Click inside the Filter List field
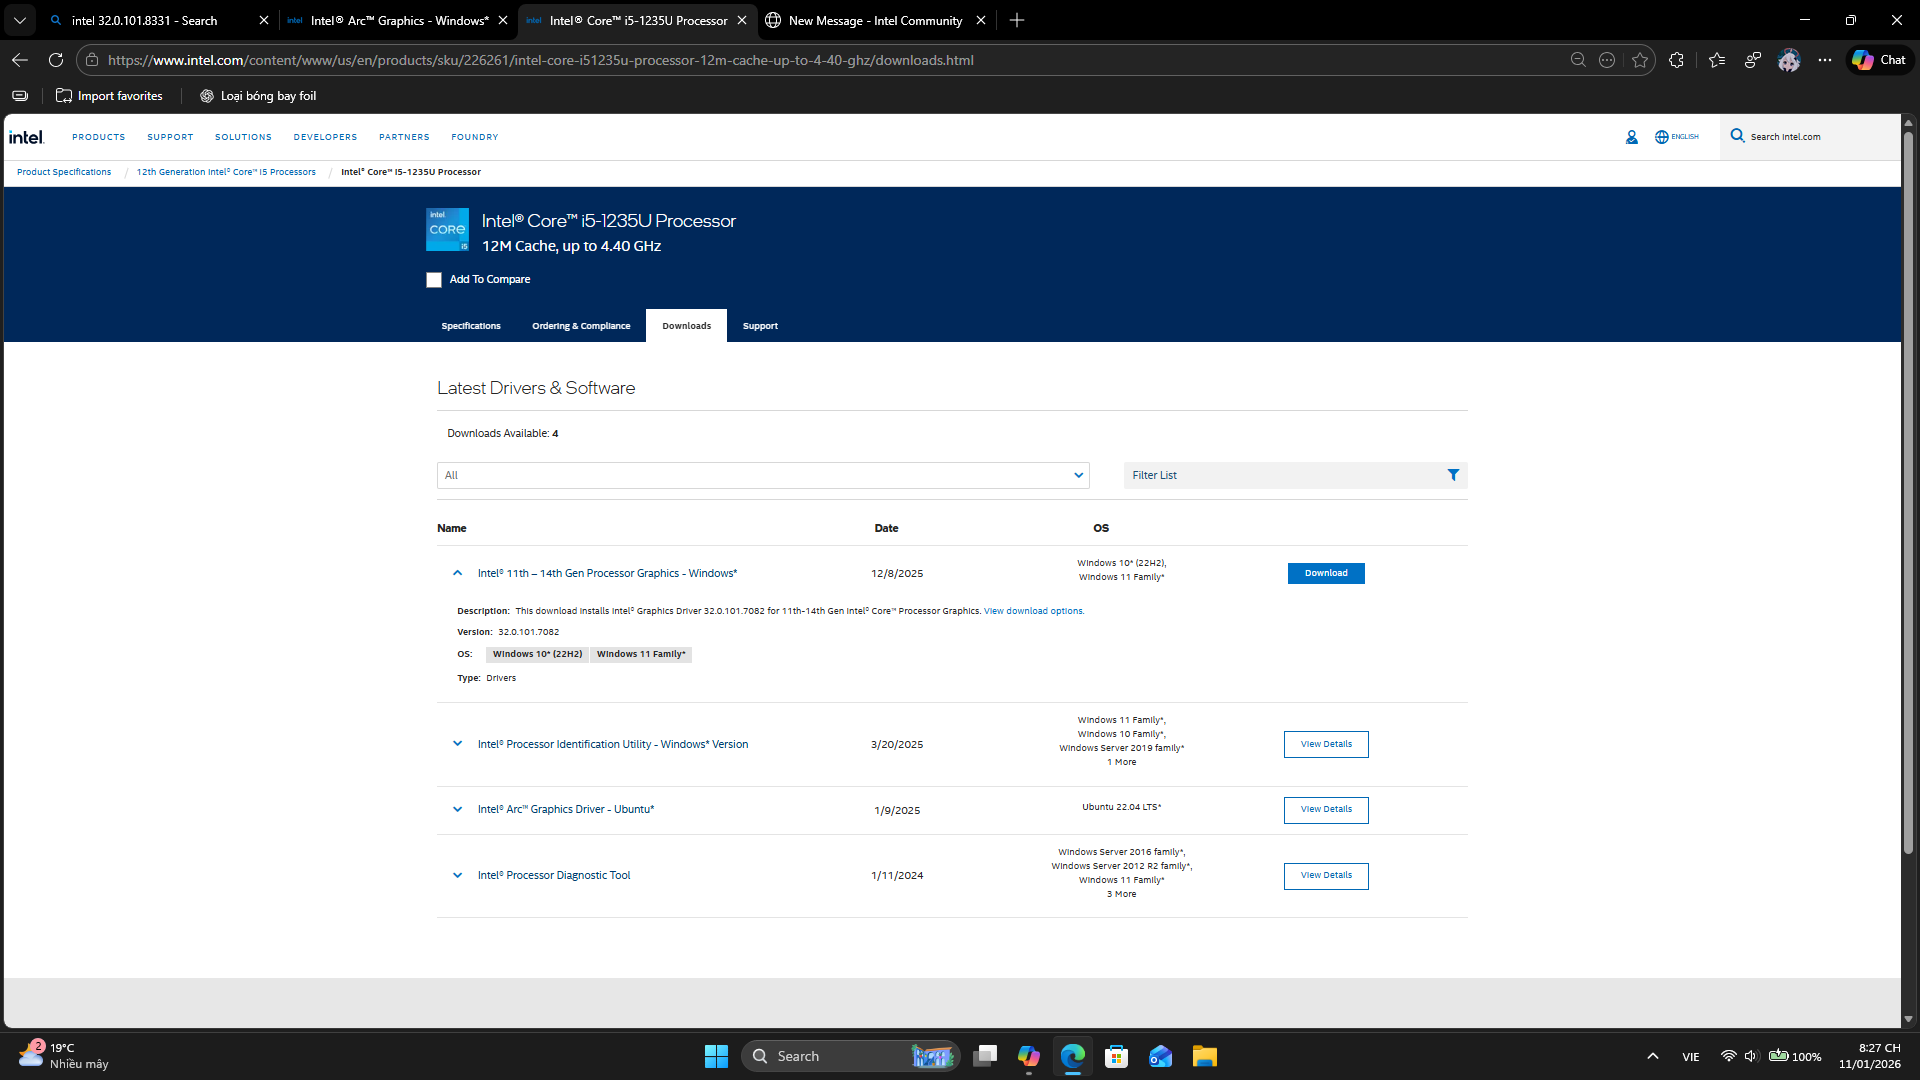This screenshot has height=1080, width=1920. click(1280, 475)
